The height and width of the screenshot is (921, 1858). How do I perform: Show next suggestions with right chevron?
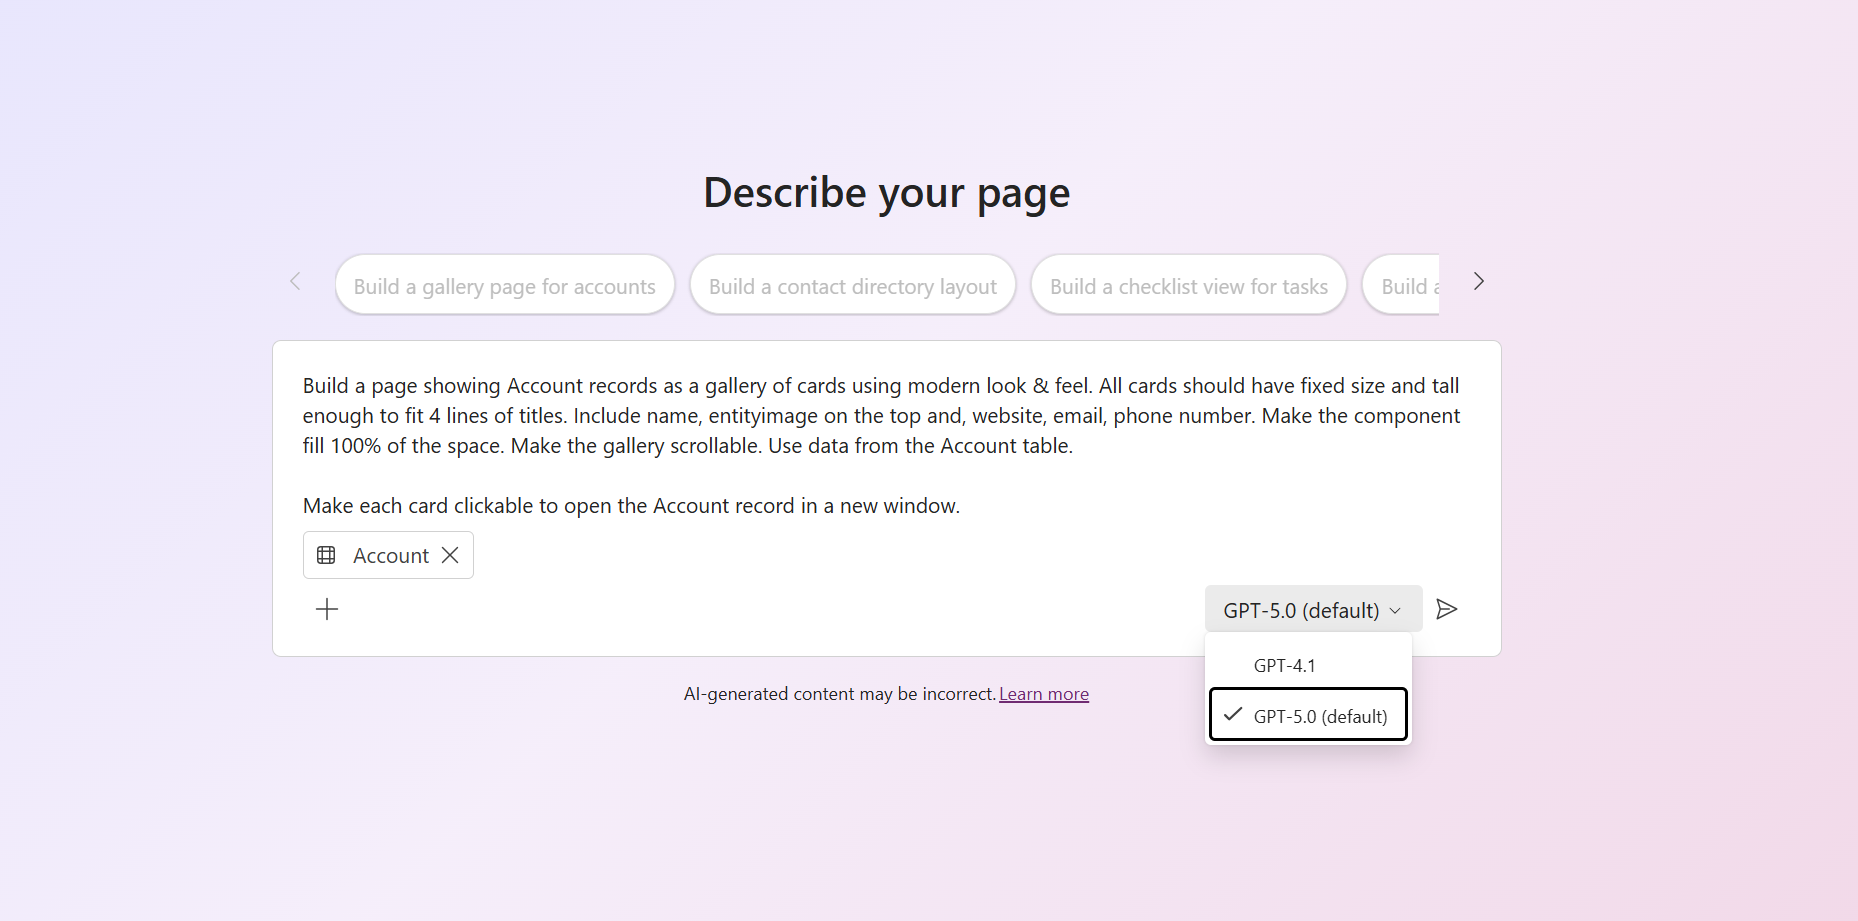pos(1478,282)
